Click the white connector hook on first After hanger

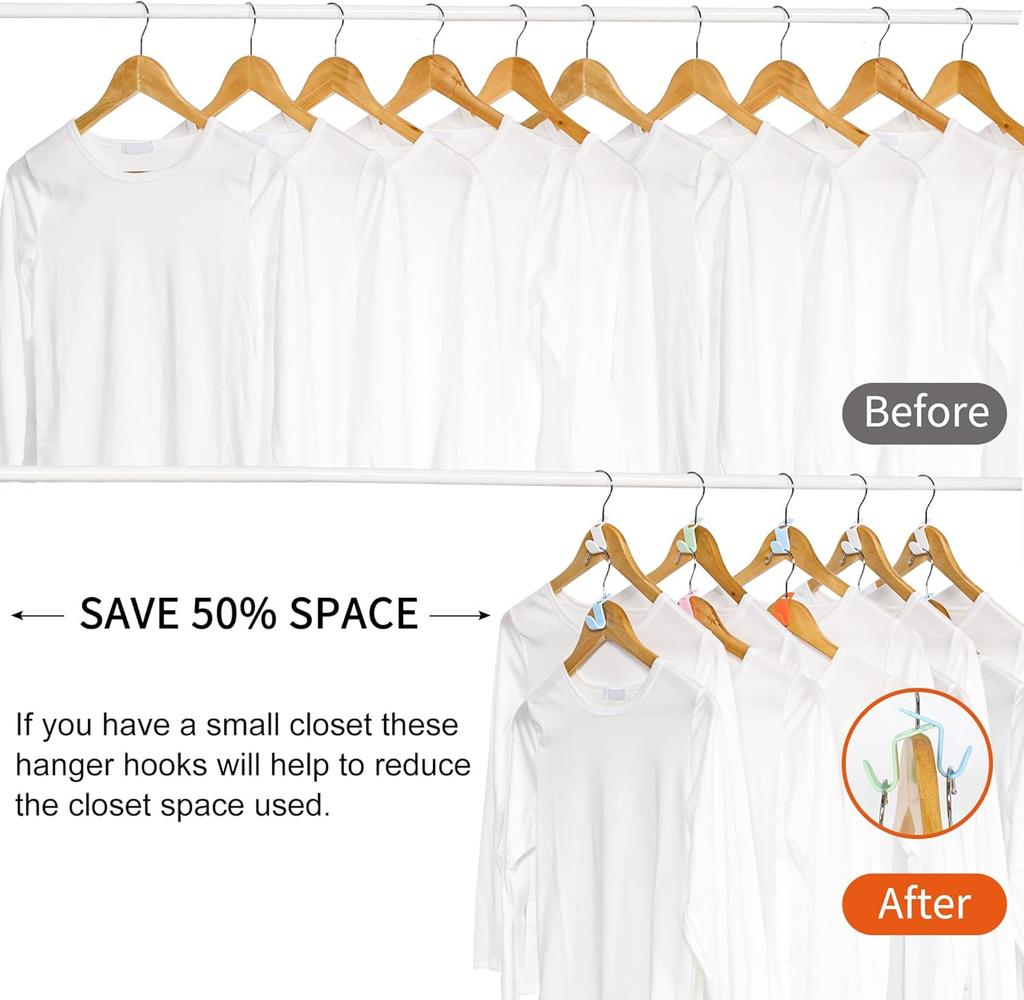(x=594, y=538)
